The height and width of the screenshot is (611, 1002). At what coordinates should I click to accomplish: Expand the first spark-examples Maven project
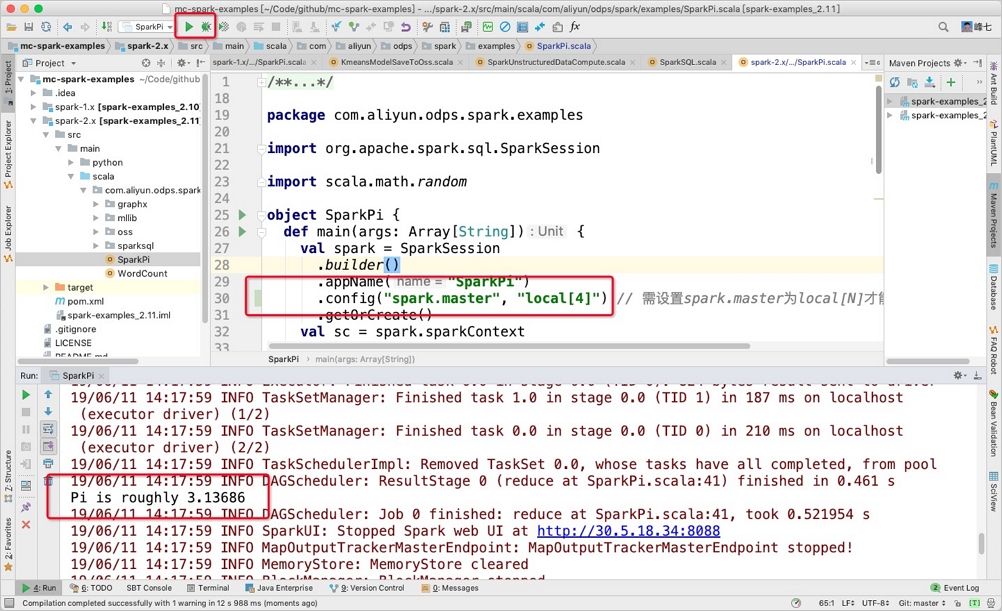[x=890, y=101]
